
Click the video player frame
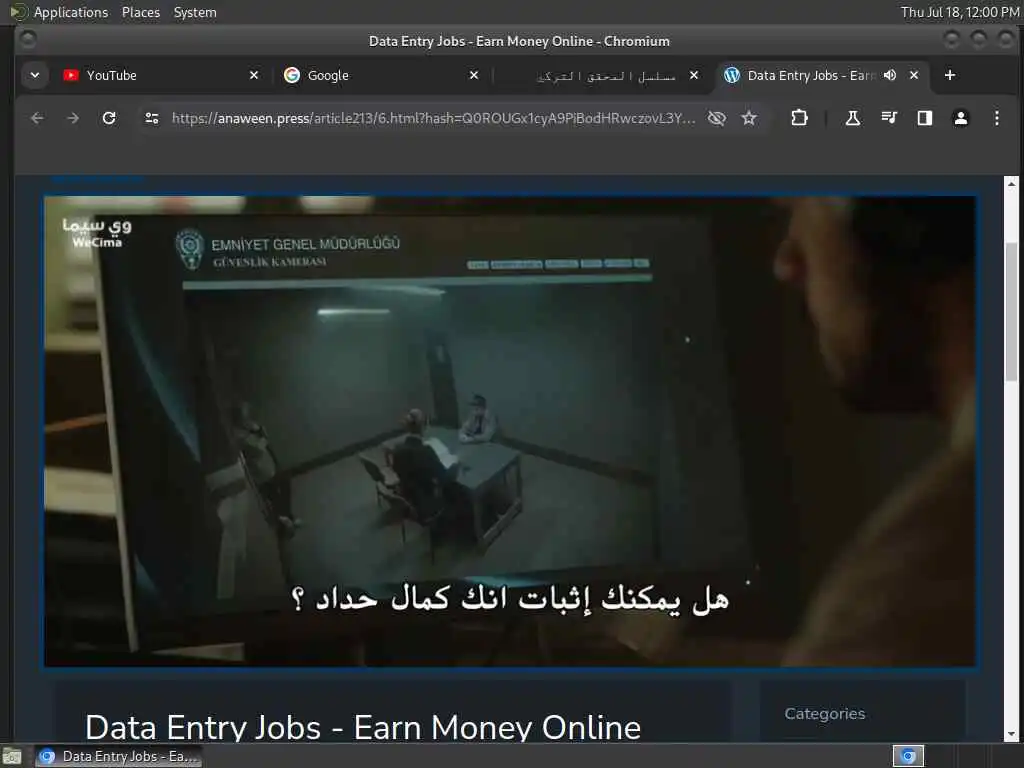(x=511, y=432)
